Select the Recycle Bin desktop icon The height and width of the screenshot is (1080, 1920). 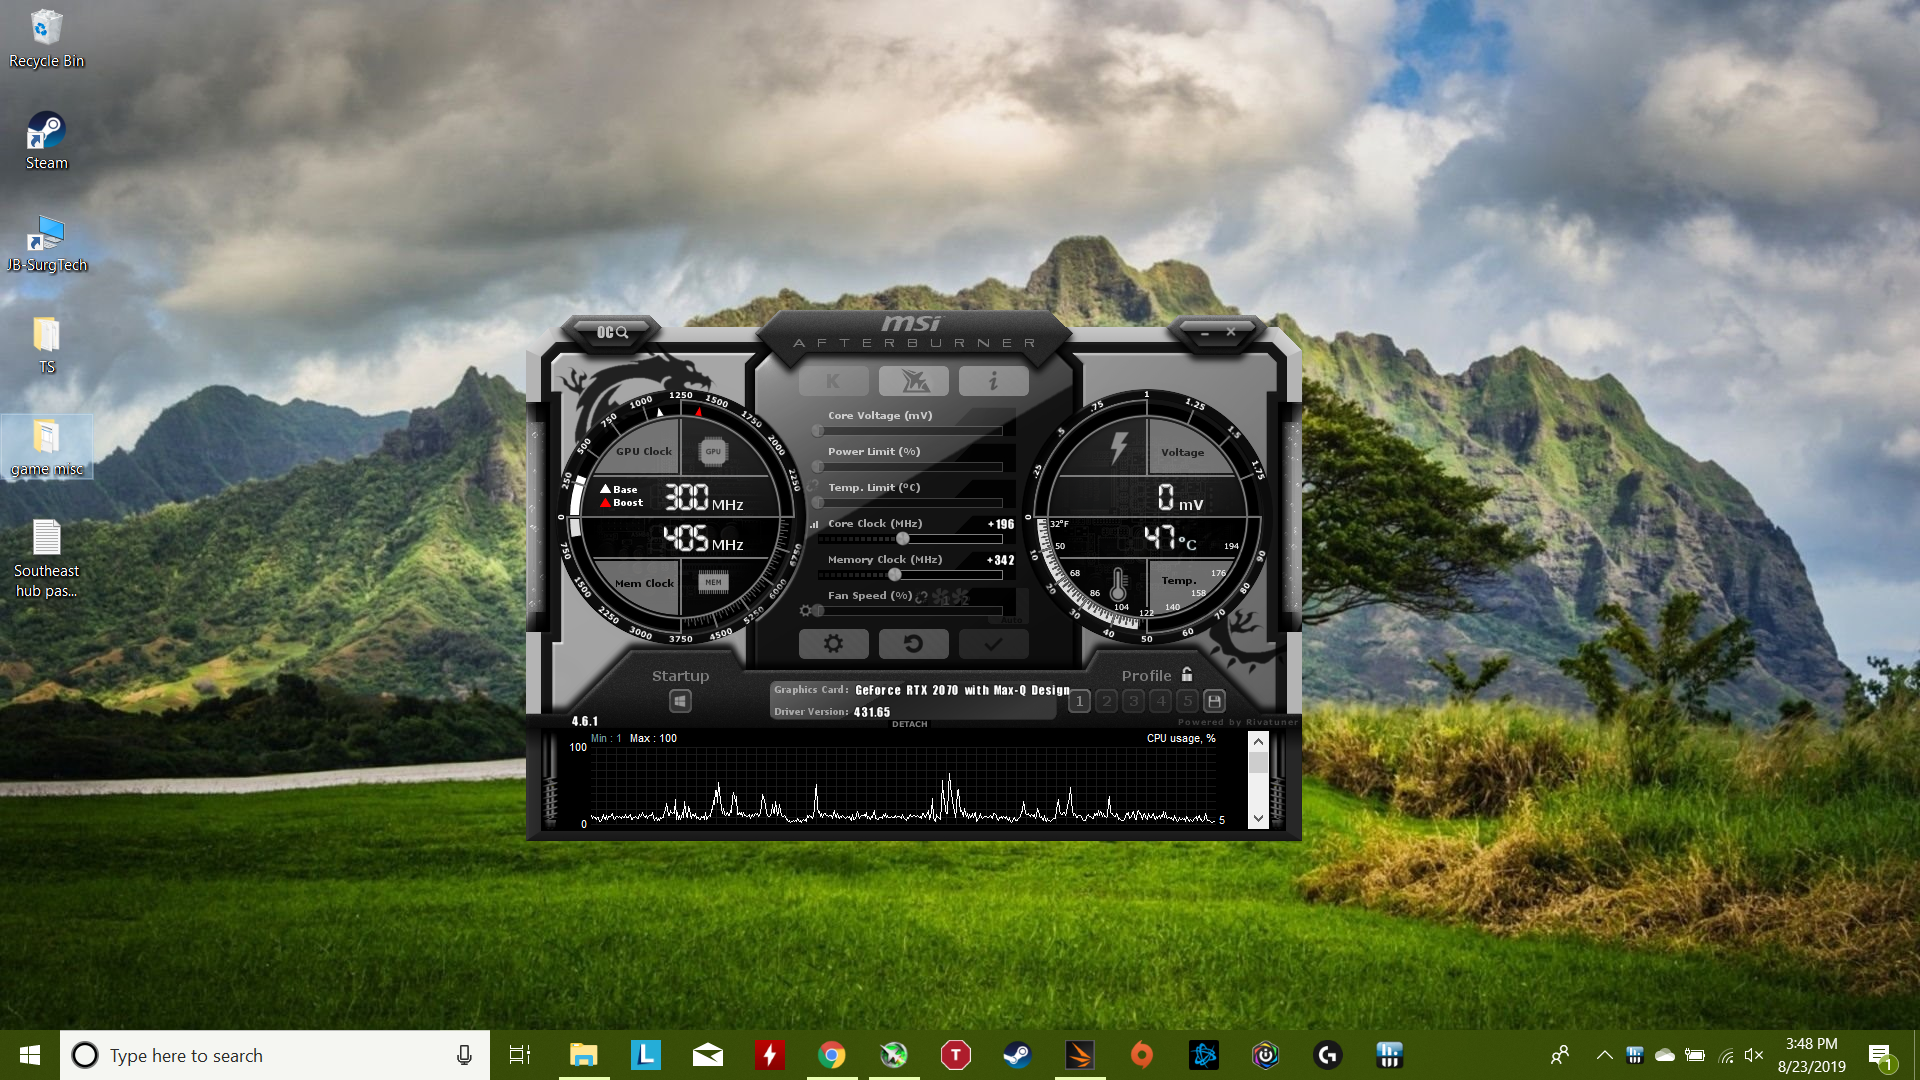click(46, 40)
